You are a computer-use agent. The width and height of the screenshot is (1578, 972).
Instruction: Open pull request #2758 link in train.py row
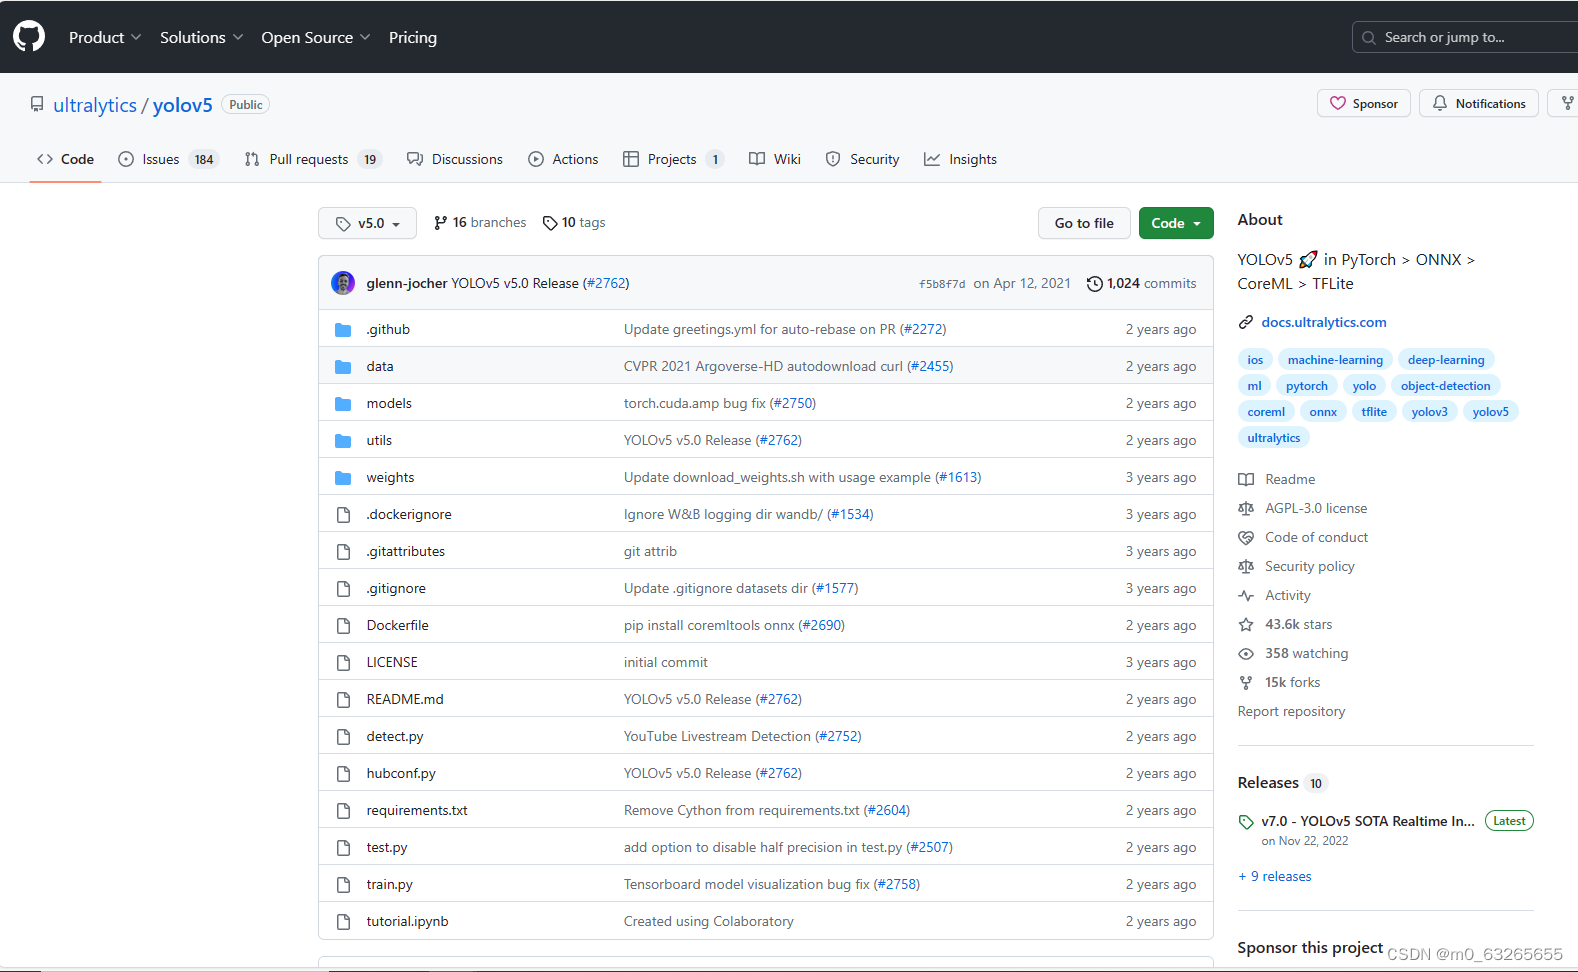(897, 885)
